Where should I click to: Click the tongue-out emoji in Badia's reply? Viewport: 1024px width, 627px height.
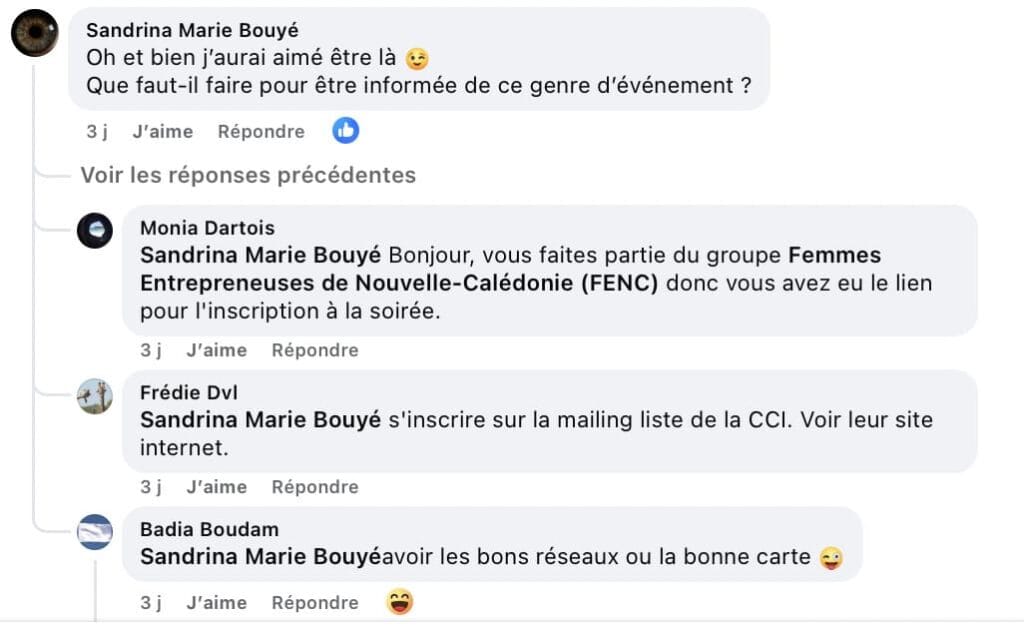[830, 558]
